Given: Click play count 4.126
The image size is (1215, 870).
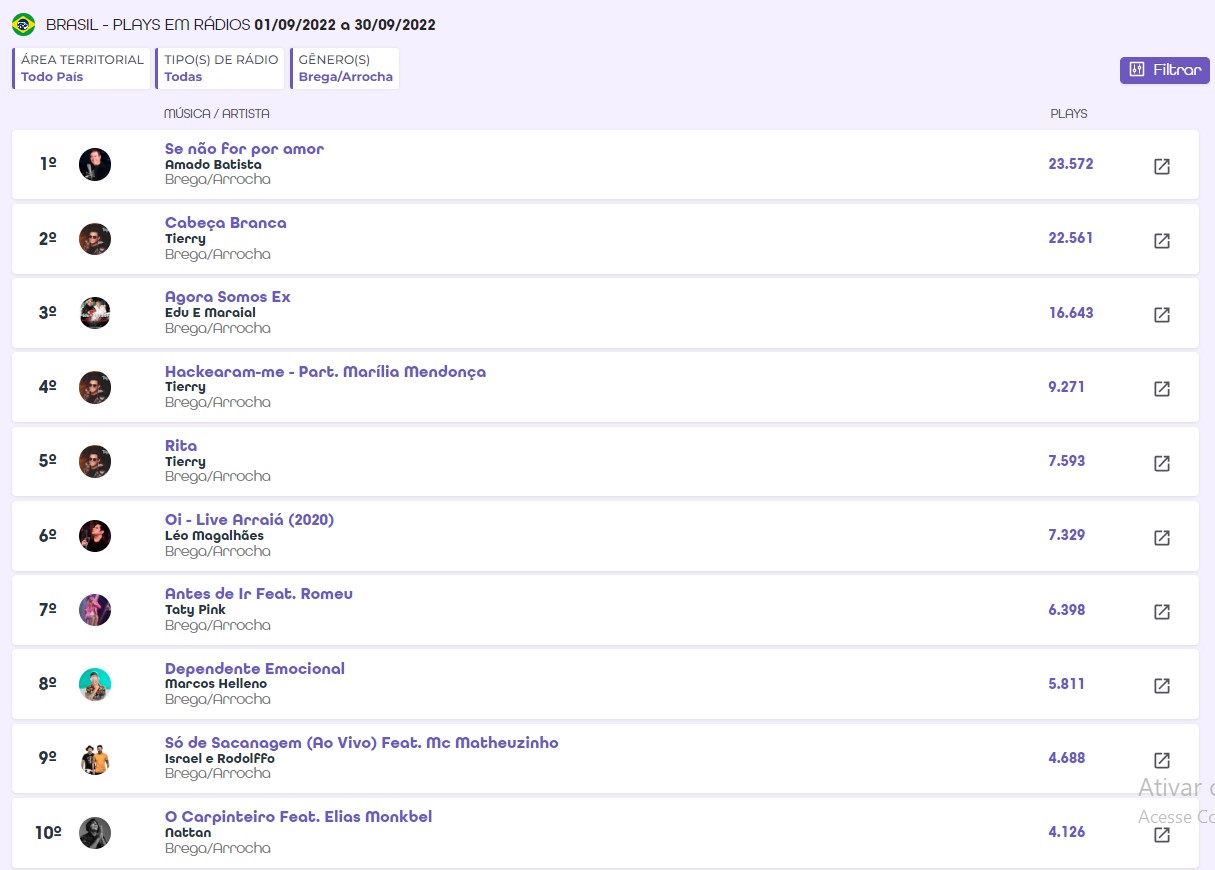Looking at the screenshot, I should 1066,832.
